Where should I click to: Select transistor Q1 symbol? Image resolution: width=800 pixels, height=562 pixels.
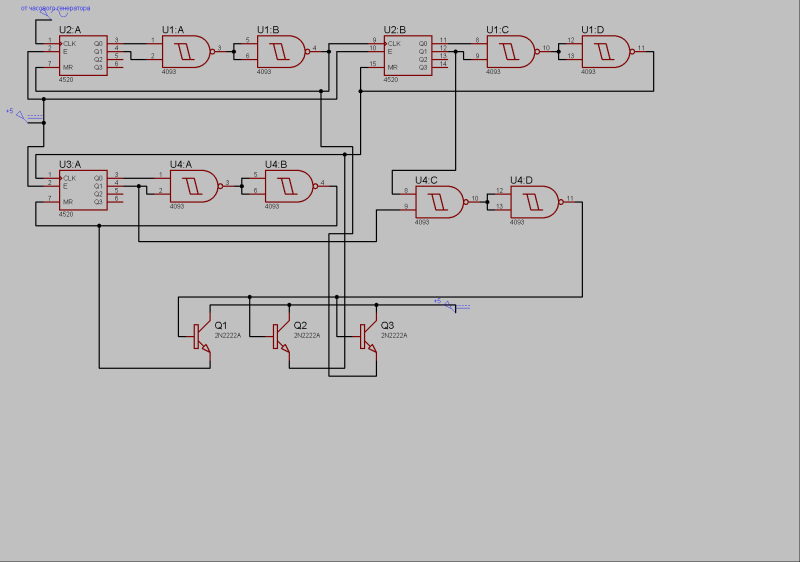(202, 337)
